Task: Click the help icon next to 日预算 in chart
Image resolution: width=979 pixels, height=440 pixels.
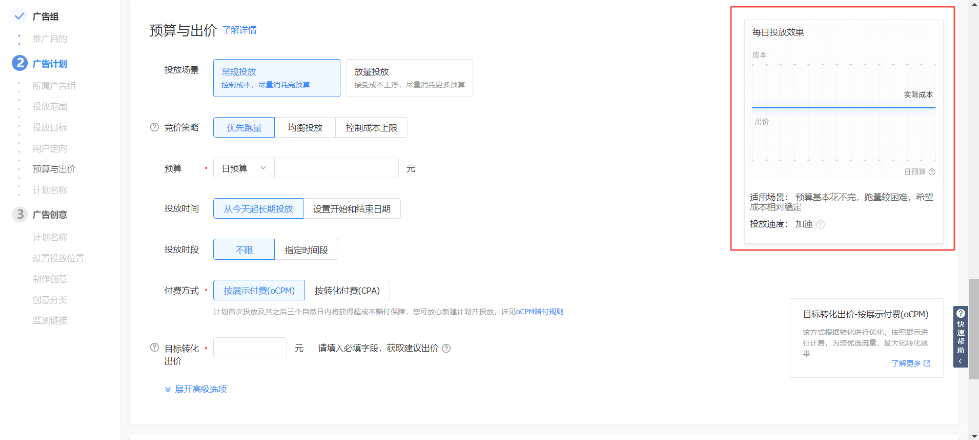Action: 932,171
